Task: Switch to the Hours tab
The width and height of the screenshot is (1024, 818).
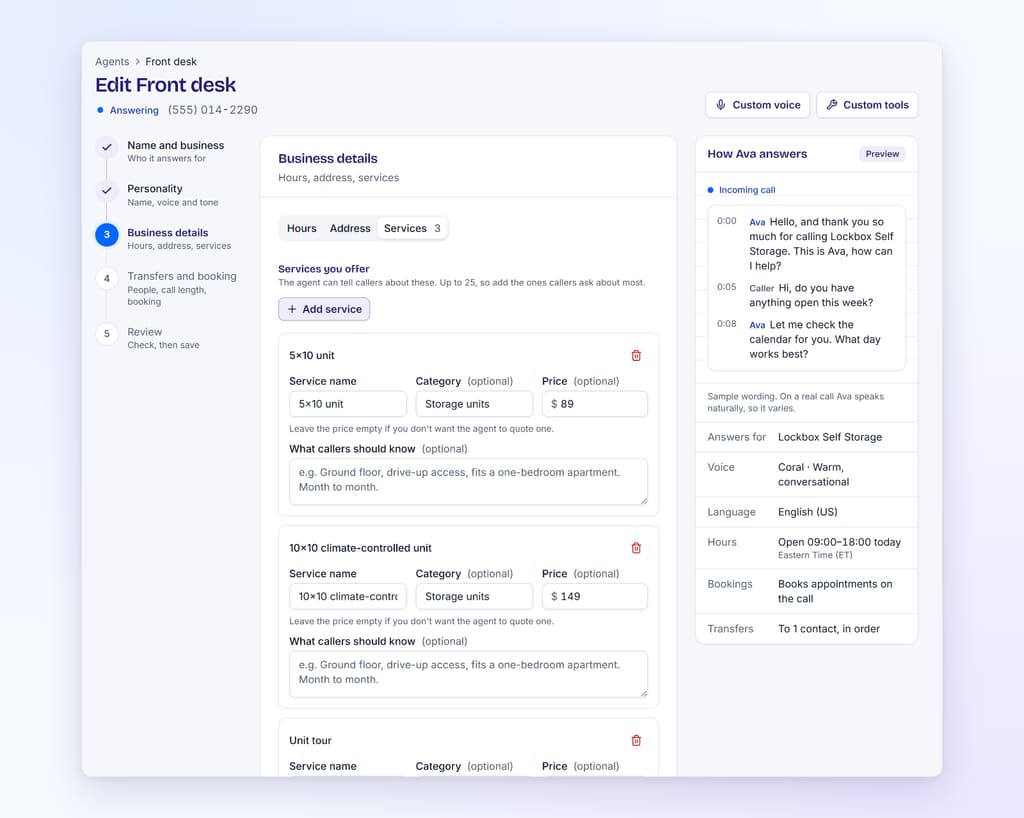Action: (302, 228)
